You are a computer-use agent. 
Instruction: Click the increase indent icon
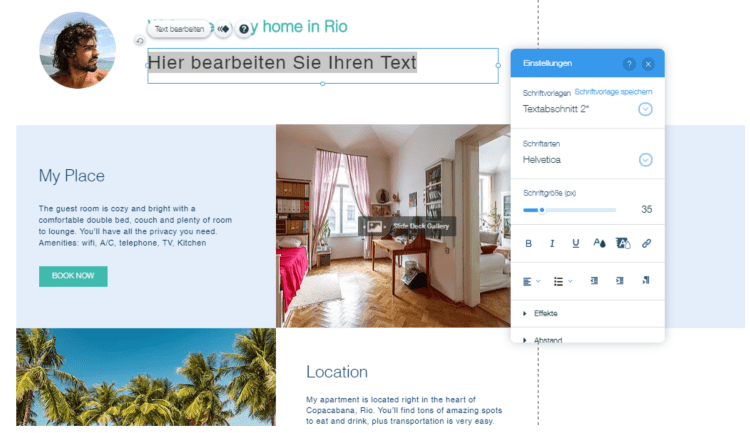coord(620,281)
